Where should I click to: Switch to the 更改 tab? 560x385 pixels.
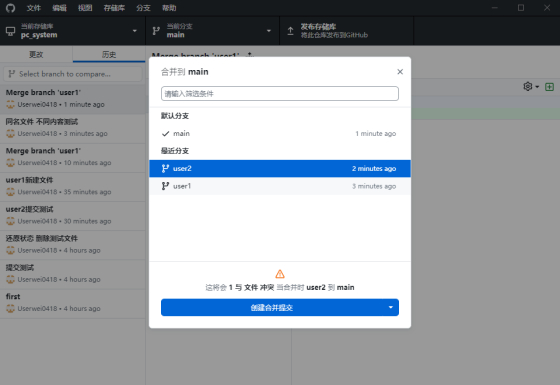pos(36,54)
